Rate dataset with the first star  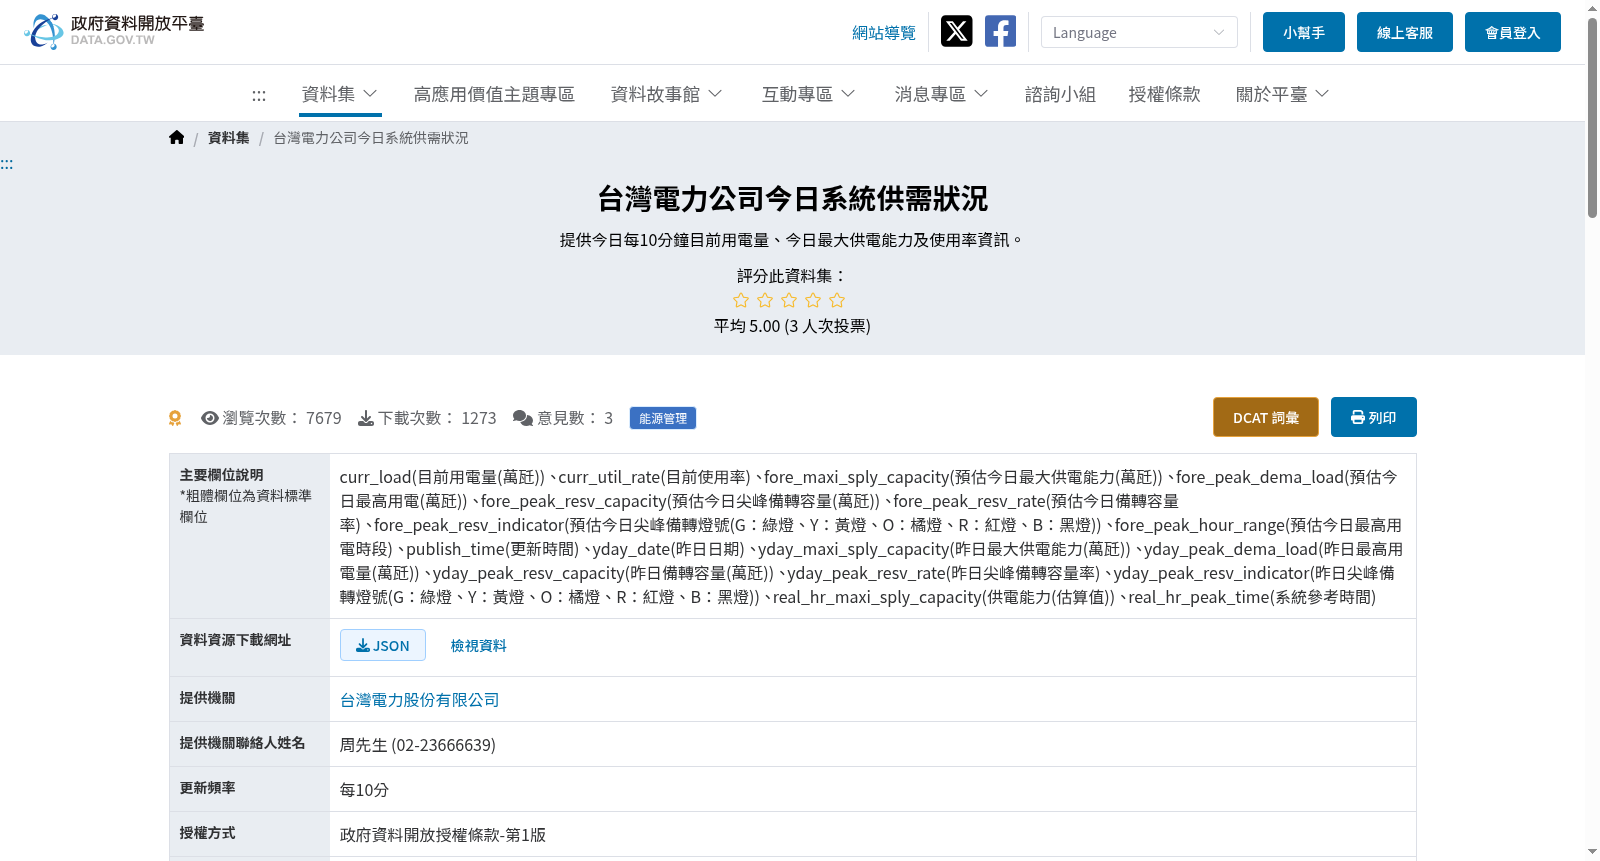click(741, 300)
